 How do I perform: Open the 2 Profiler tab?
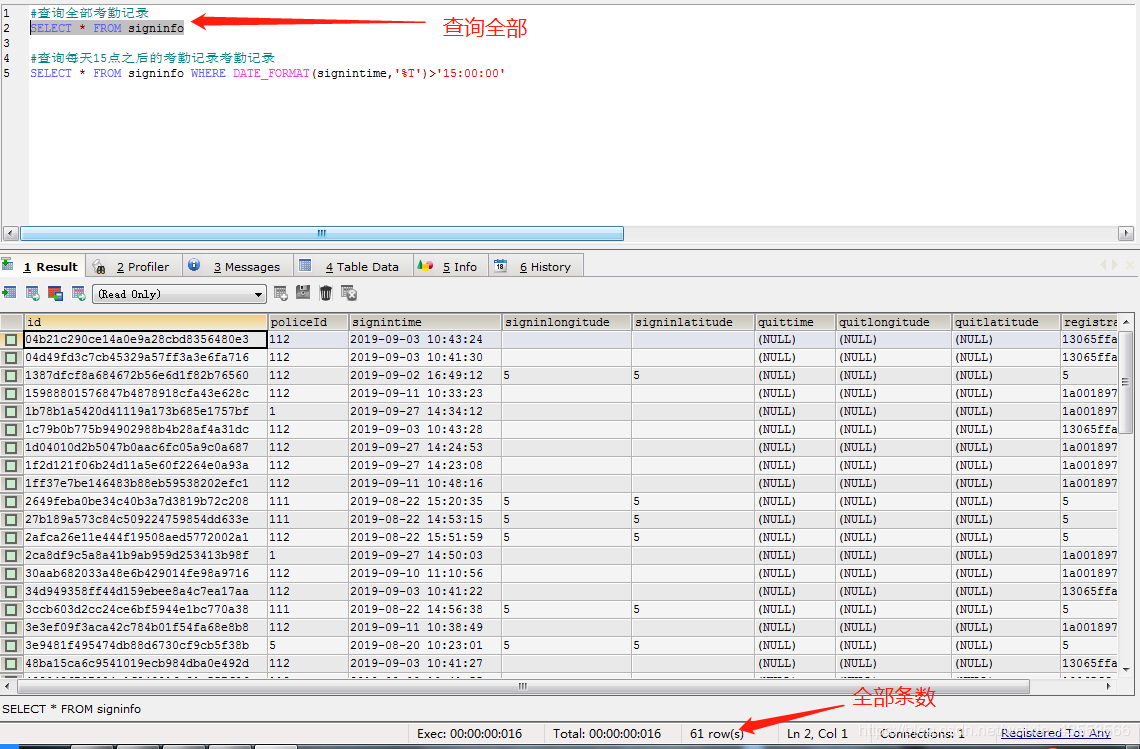click(x=135, y=267)
